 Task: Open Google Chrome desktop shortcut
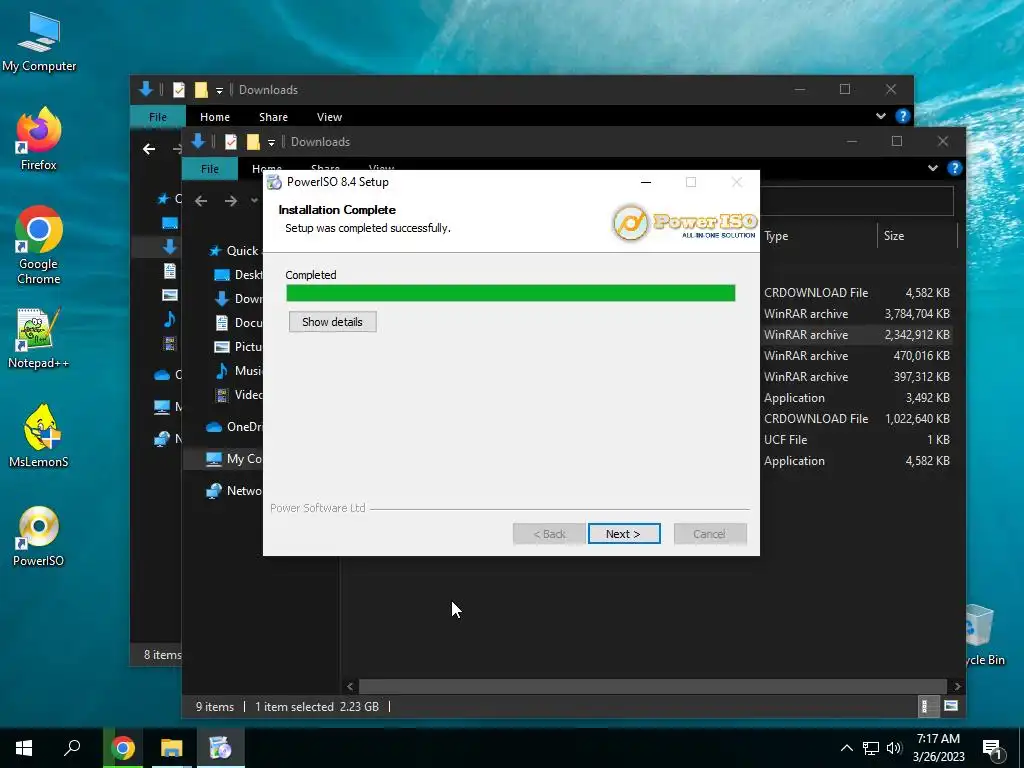coord(39,245)
